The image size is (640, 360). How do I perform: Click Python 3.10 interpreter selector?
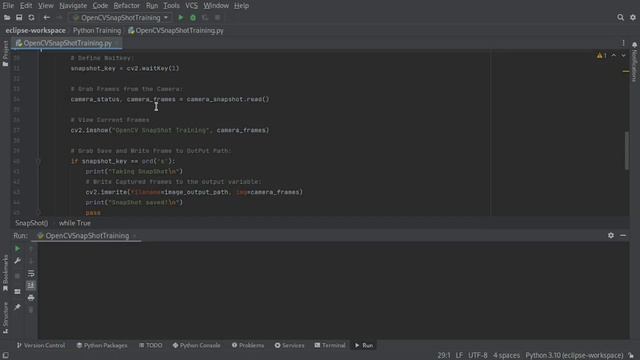(574, 356)
